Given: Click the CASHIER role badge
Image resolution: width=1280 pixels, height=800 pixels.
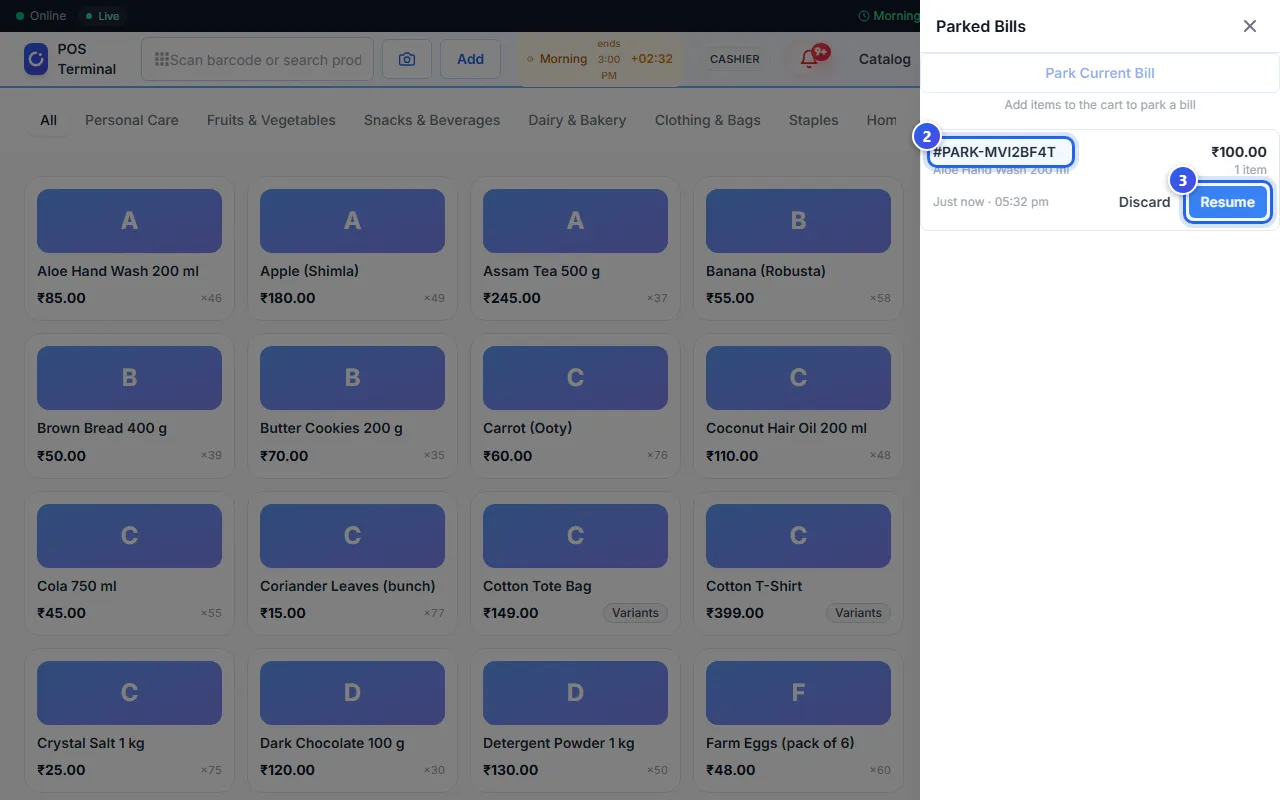Looking at the screenshot, I should click(735, 59).
